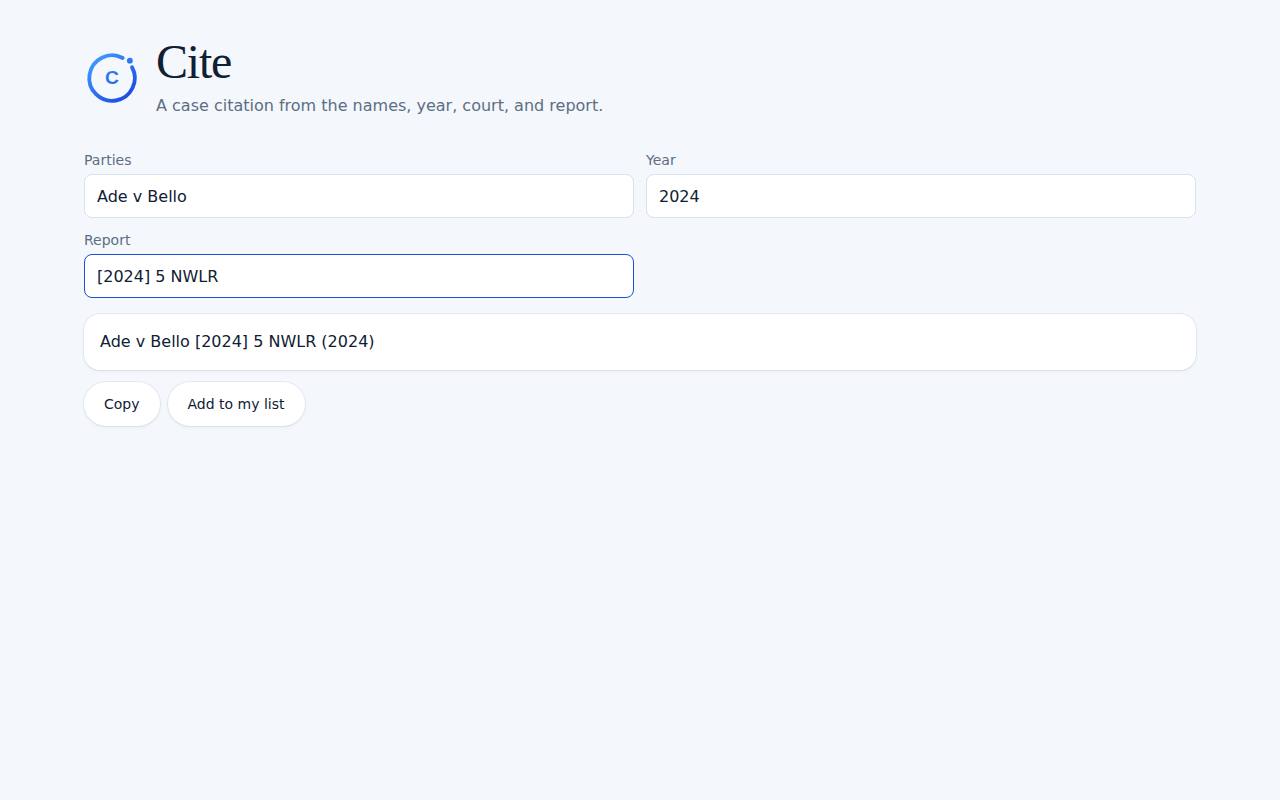This screenshot has width=1280, height=800.
Task: Add the citation to my list
Action: pyautogui.click(x=236, y=404)
